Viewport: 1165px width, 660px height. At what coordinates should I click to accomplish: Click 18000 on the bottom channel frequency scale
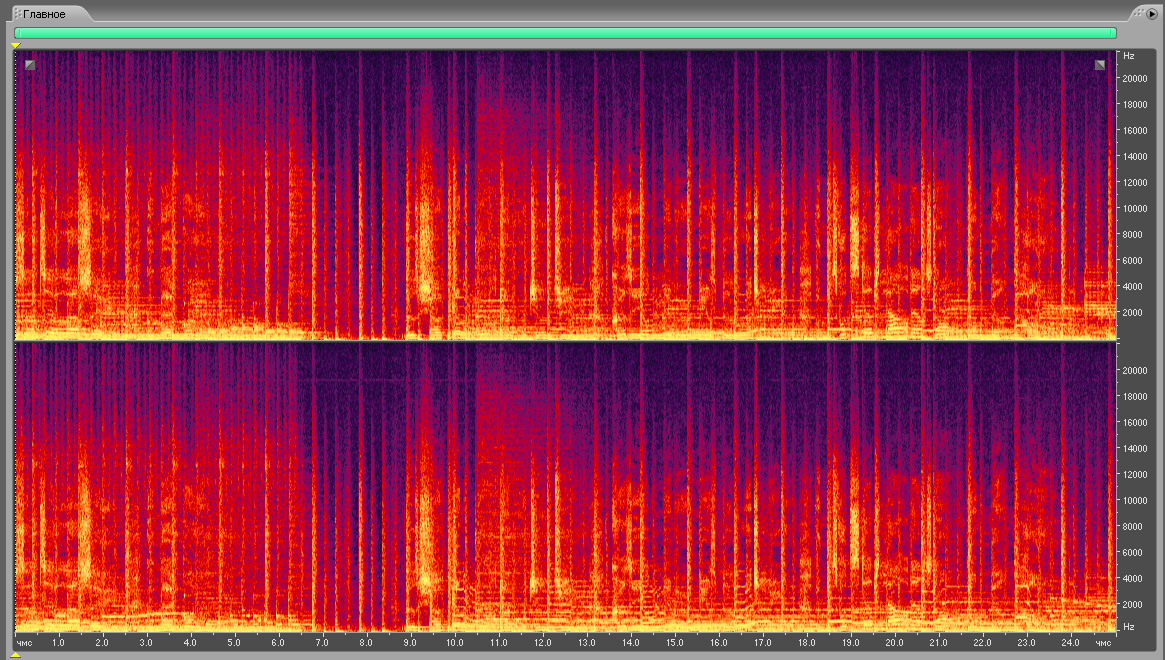[1135, 397]
